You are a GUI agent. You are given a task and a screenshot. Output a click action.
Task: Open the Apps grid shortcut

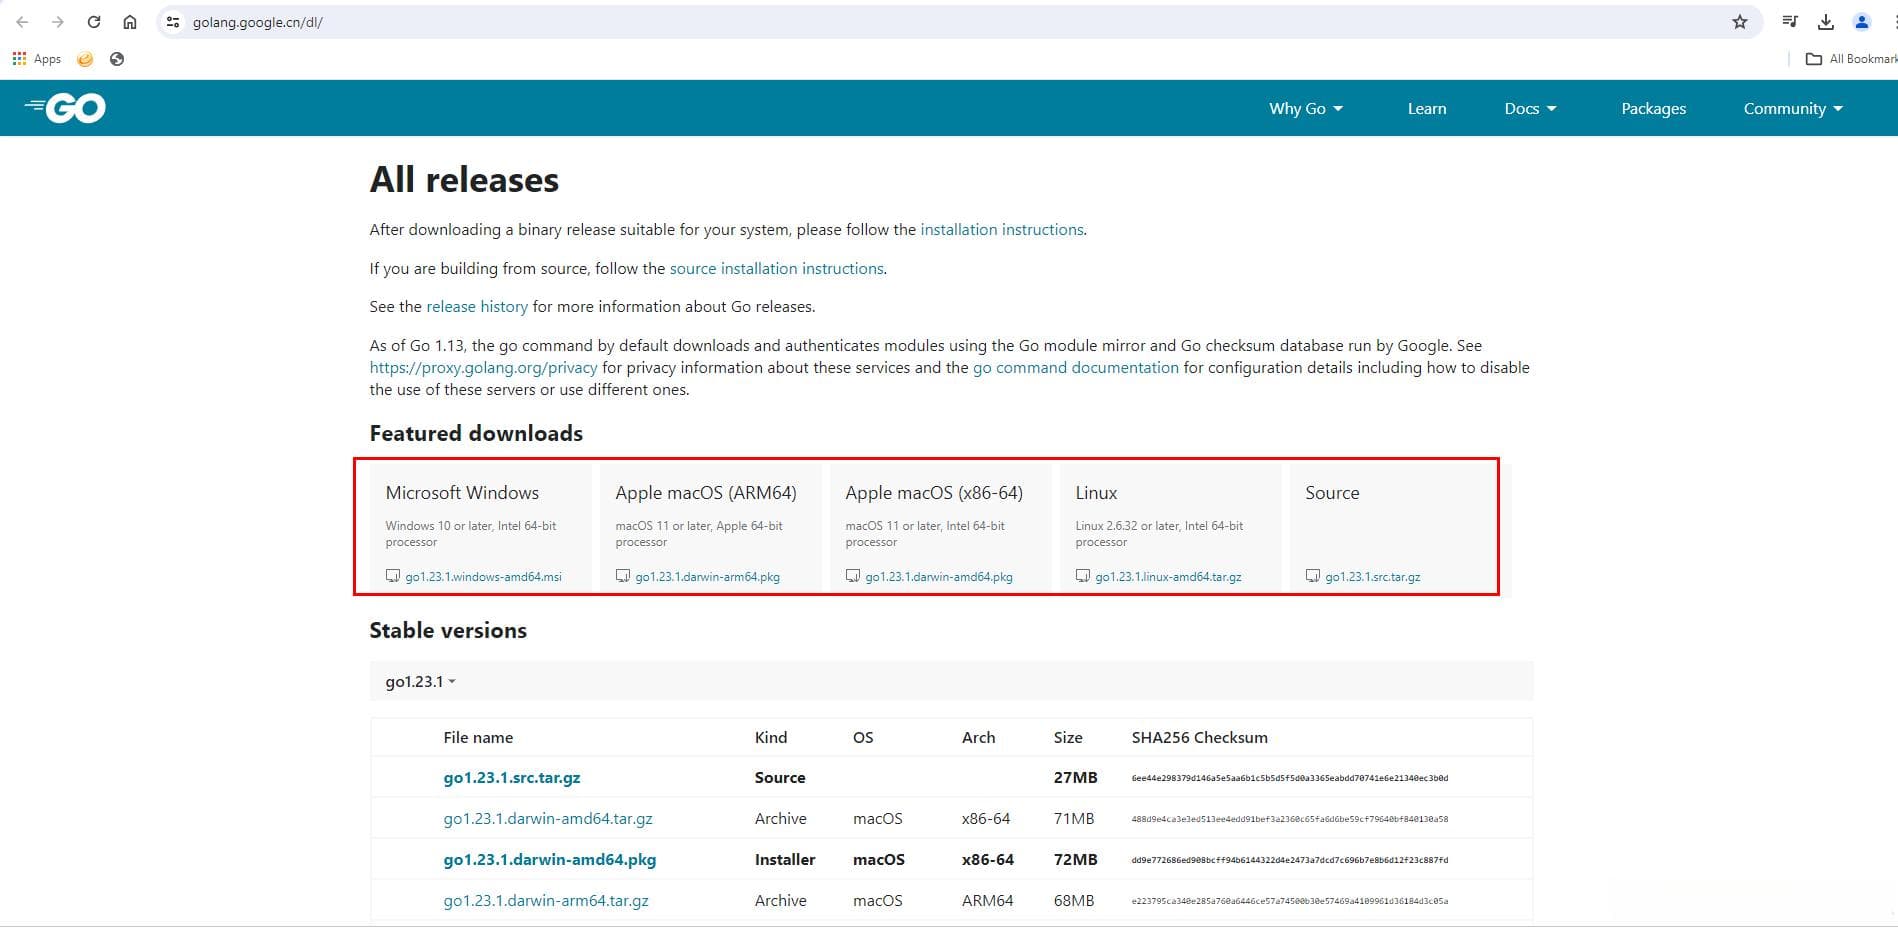click(37, 59)
